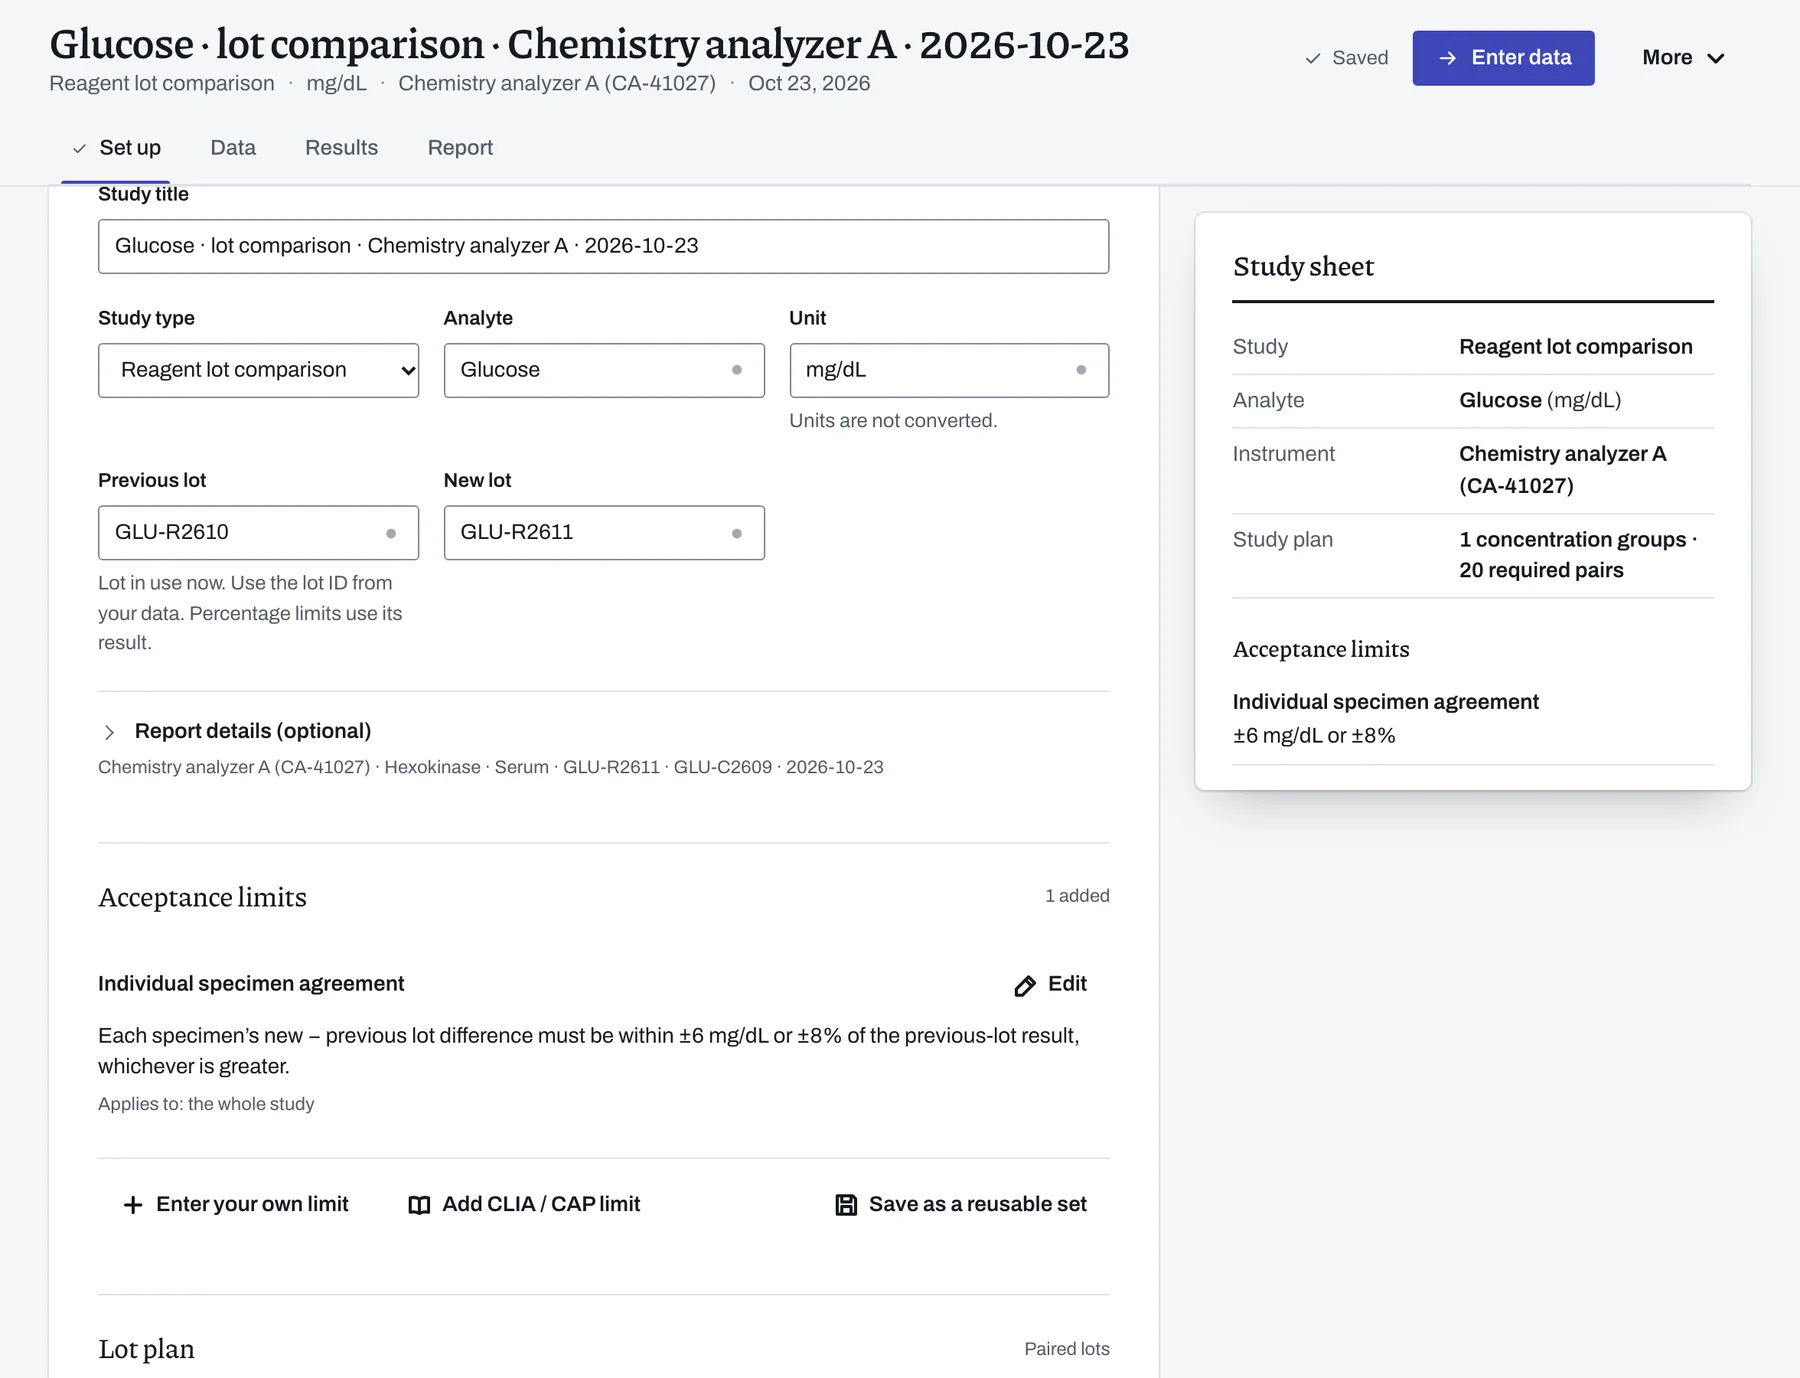Click the checkmark icon on the Set up tab
Image resolution: width=1800 pixels, height=1378 pixels.
(x=79, y=148)
